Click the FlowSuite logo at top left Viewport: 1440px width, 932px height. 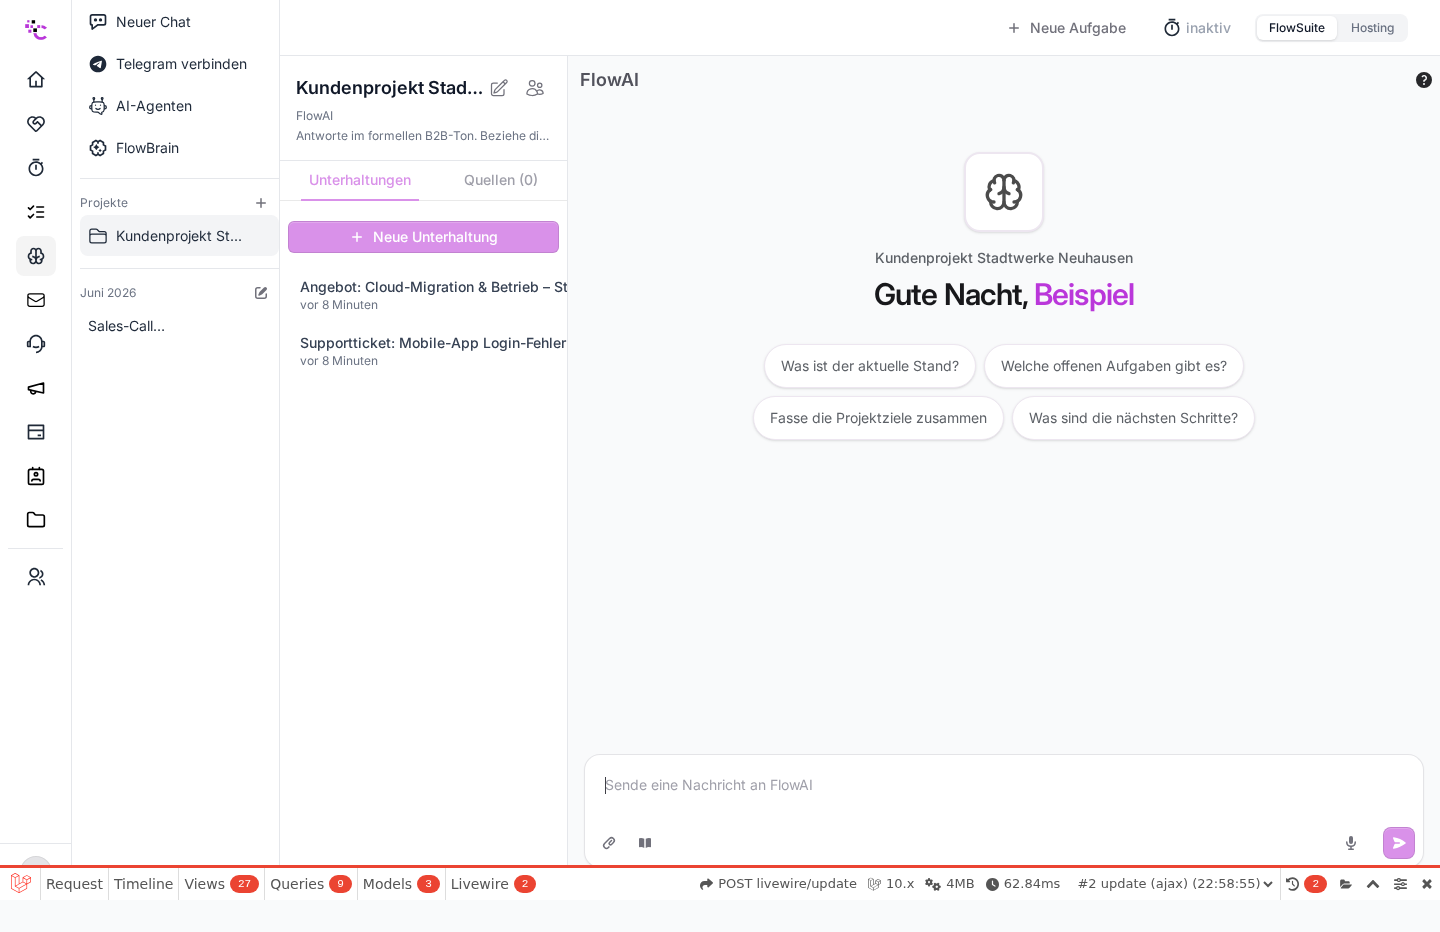coord(36,29)
